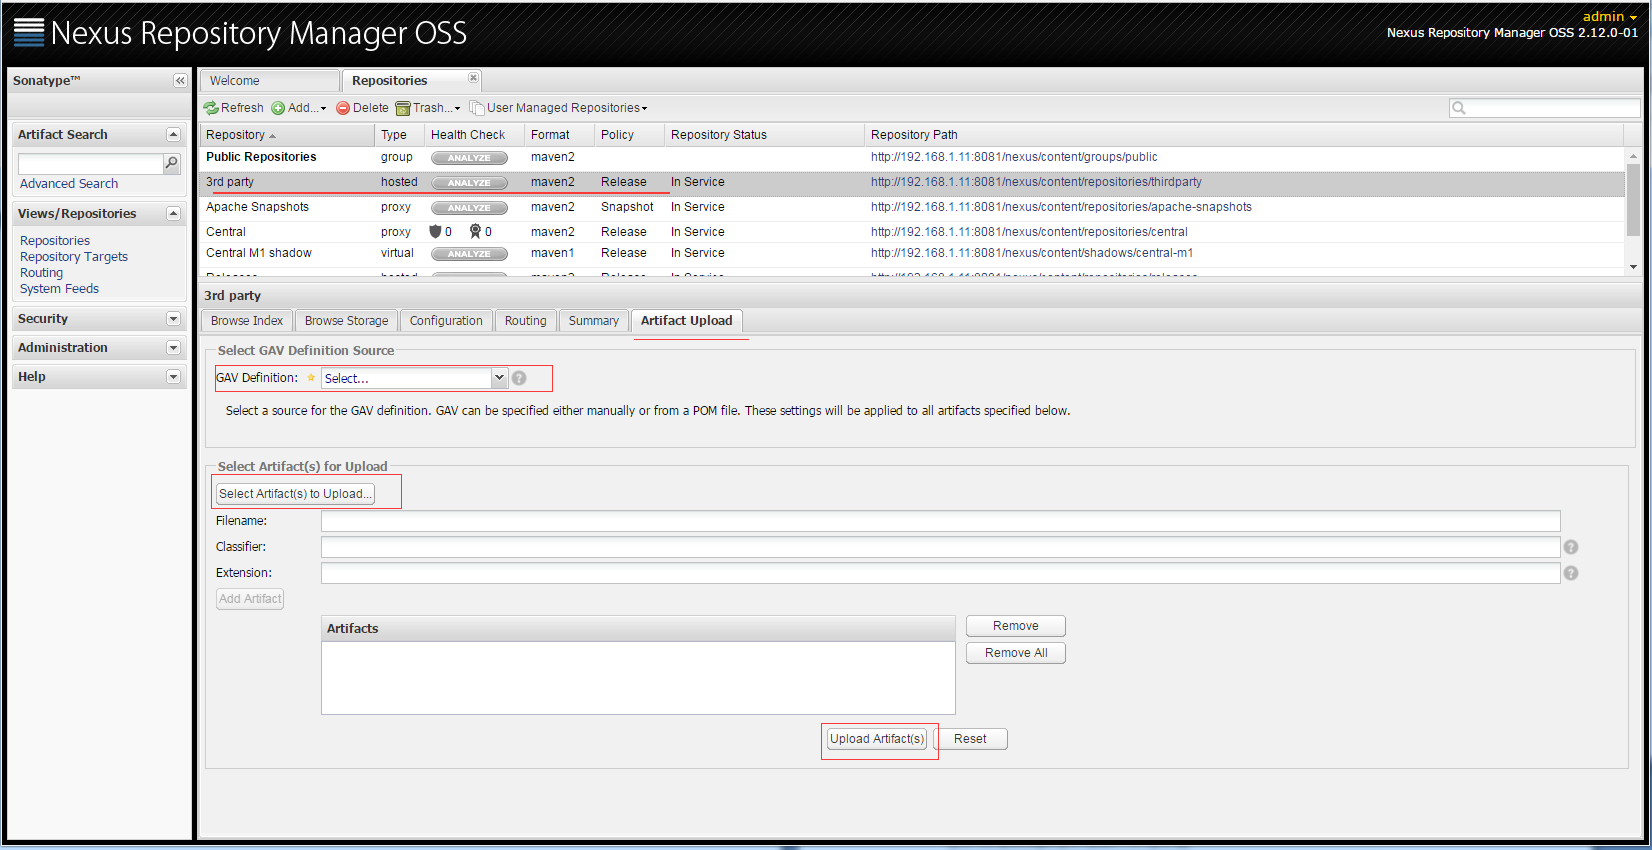The height and width of the screenshot is (850, 1652).
Task: Open the Browse Index tab
Action: (x=247, y=321)
